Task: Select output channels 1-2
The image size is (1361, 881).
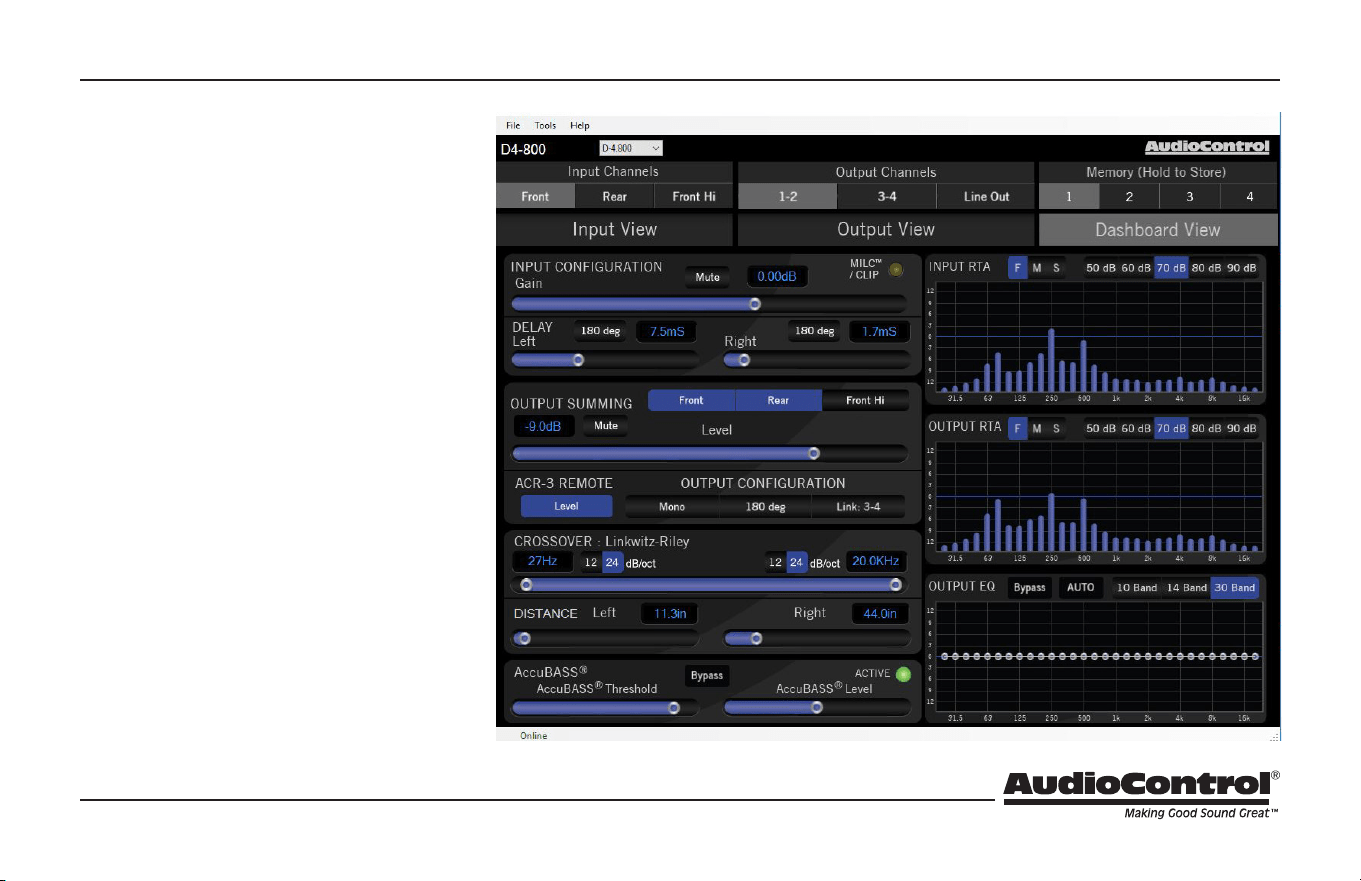Action: tap(787, 197)
